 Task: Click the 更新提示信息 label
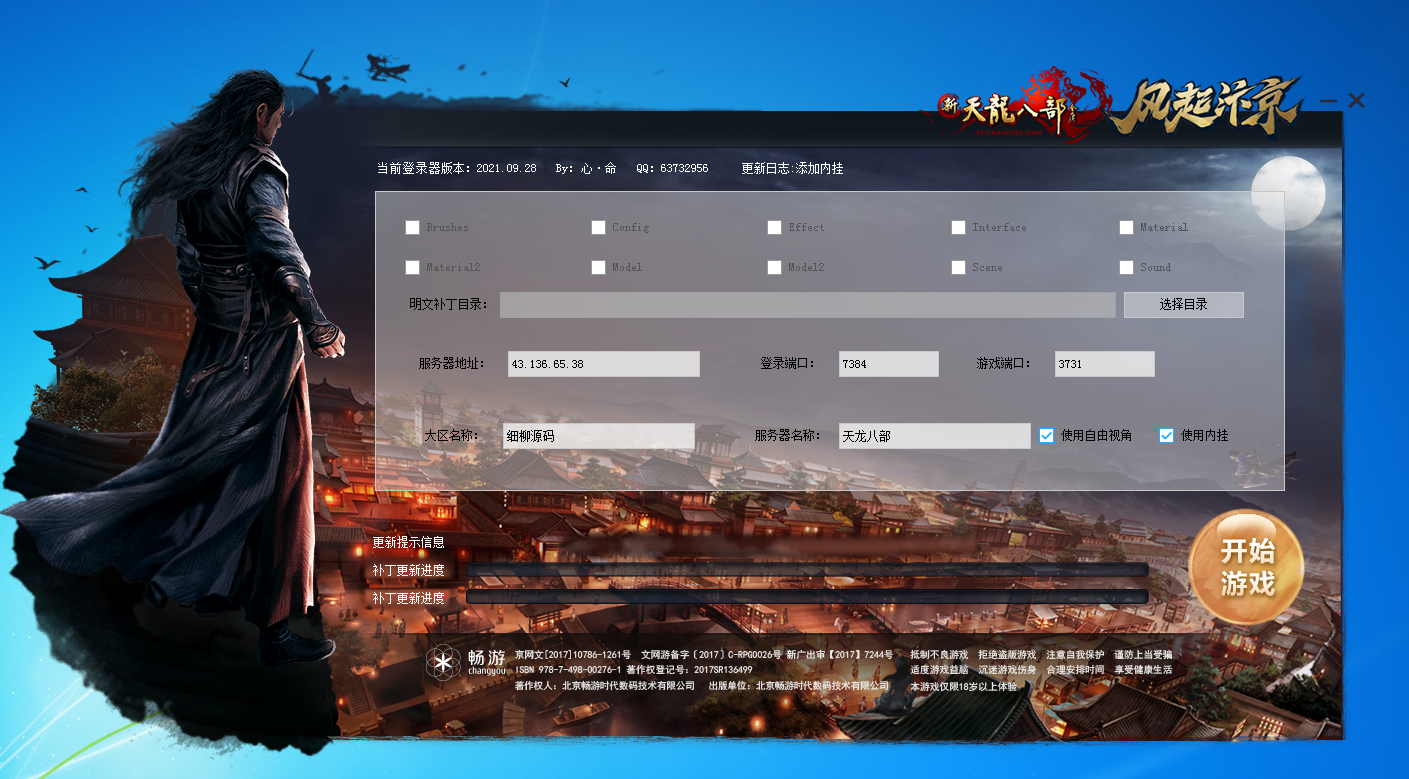pos(408,542)
